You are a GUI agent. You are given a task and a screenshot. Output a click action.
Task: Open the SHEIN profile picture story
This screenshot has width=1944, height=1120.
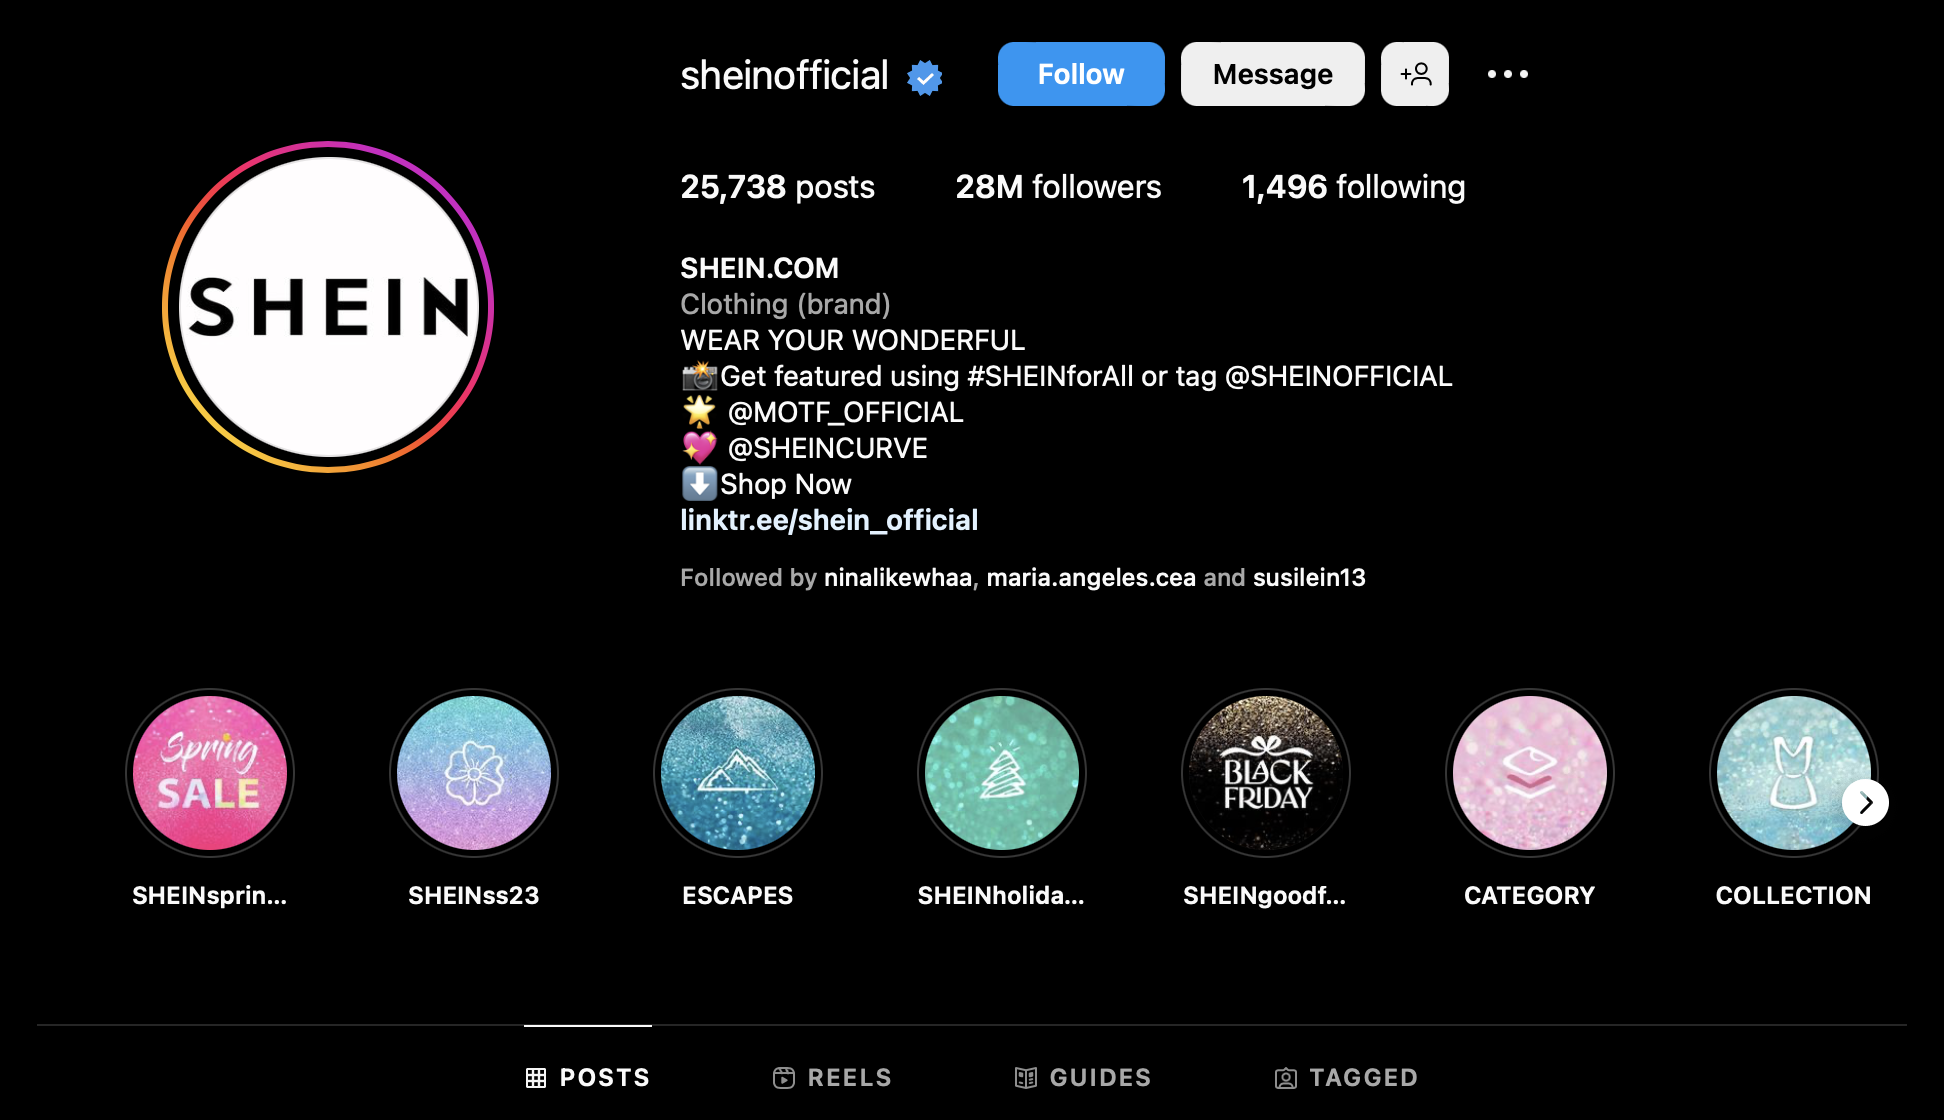(x=328, y=307)
